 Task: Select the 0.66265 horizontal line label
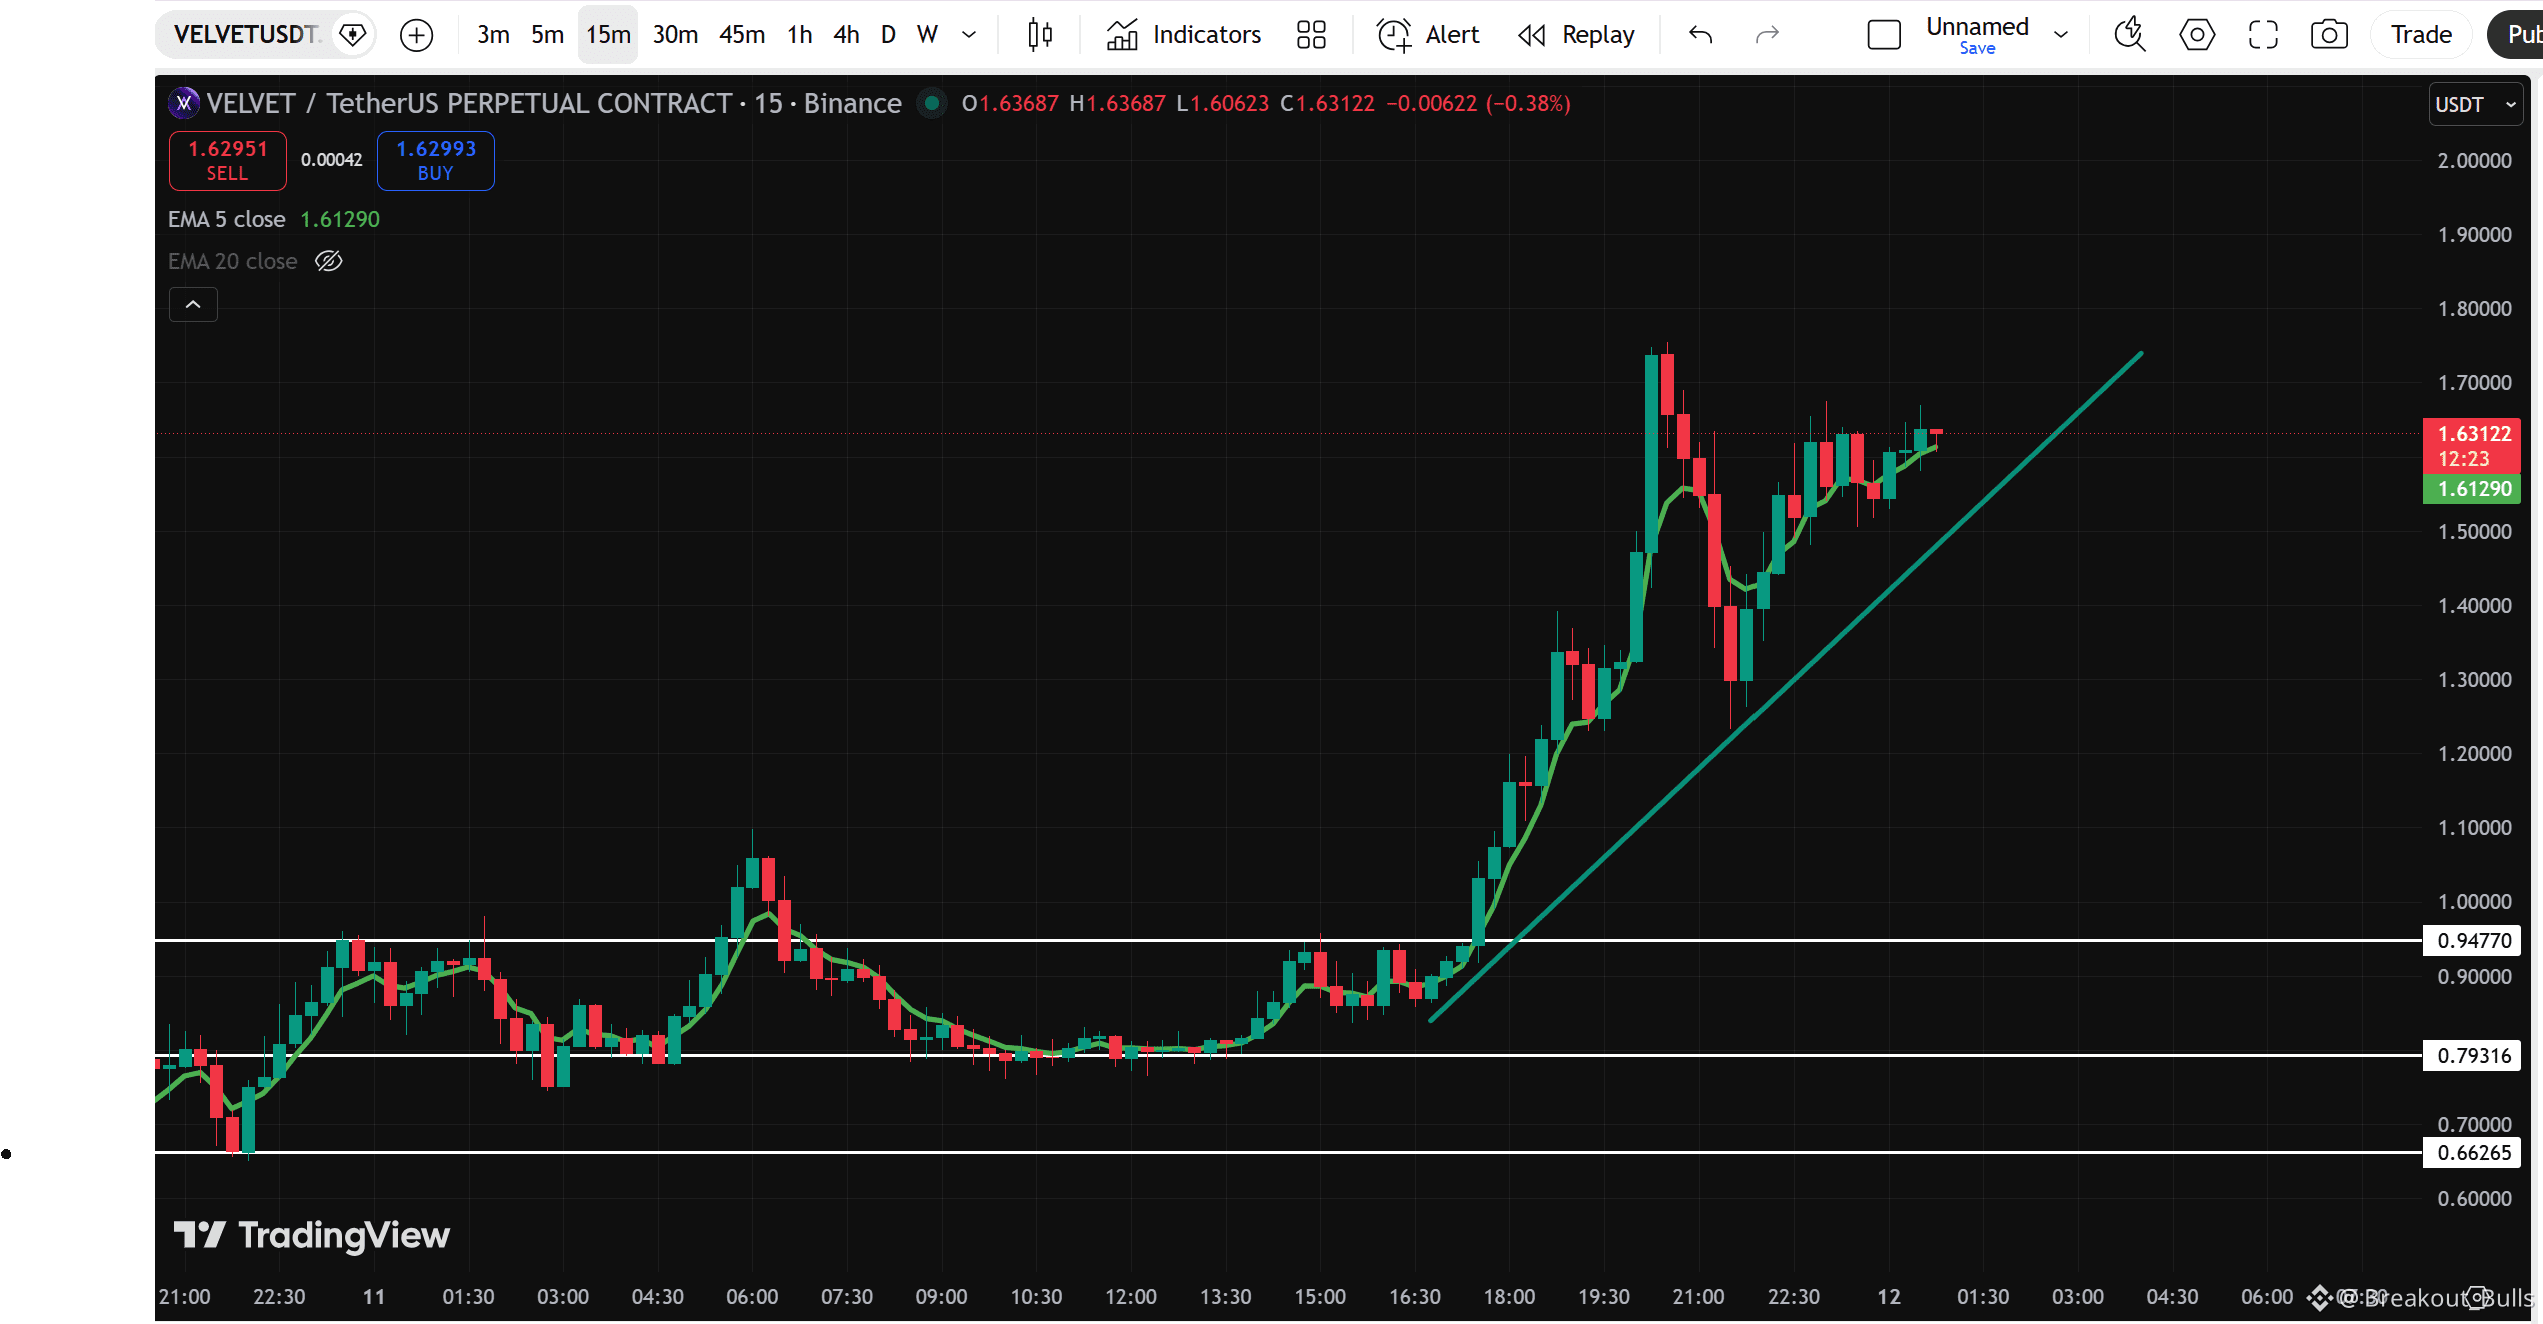[x=2473, y=1152]
